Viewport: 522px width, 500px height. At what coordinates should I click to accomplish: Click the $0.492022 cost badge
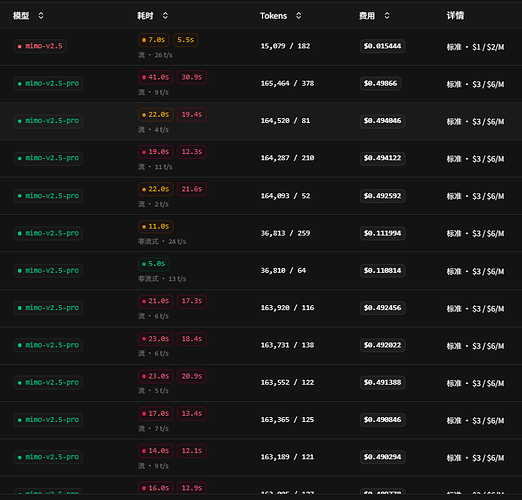pos(383,345)
